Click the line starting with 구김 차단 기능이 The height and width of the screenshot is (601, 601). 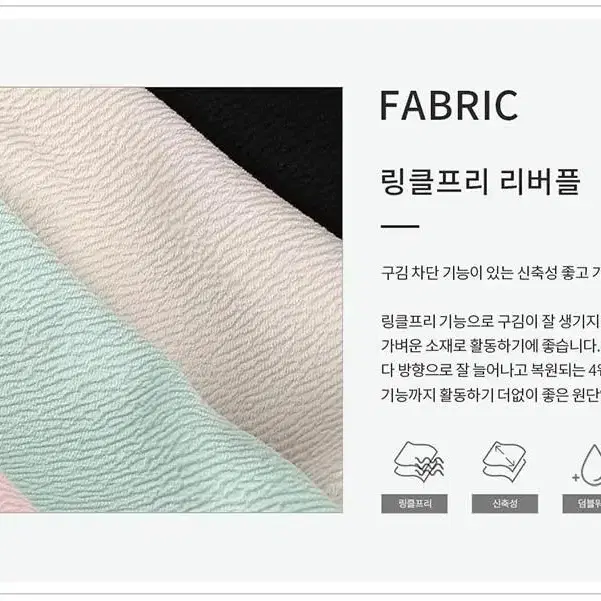491,273
